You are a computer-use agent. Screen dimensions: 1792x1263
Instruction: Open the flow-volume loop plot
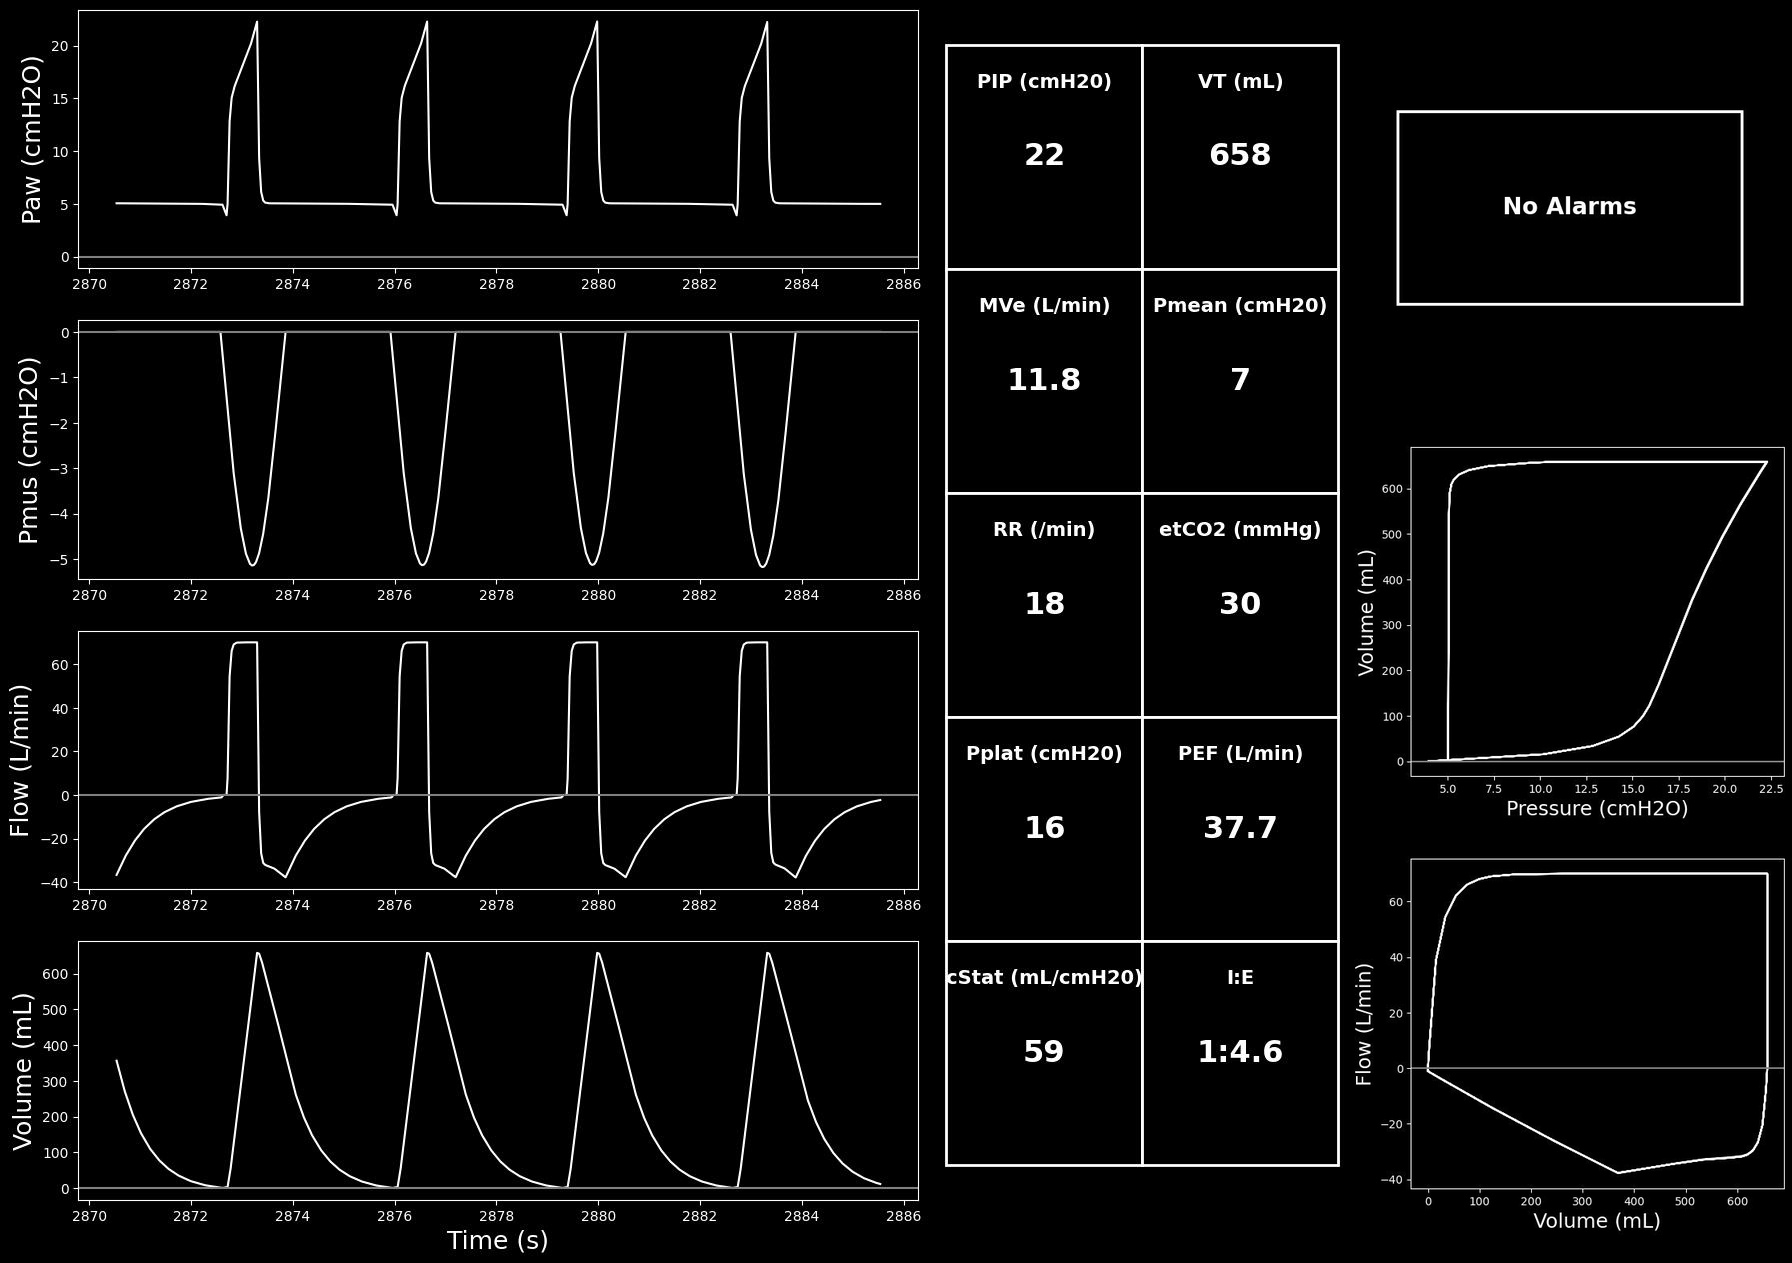coord(1597,1023)
